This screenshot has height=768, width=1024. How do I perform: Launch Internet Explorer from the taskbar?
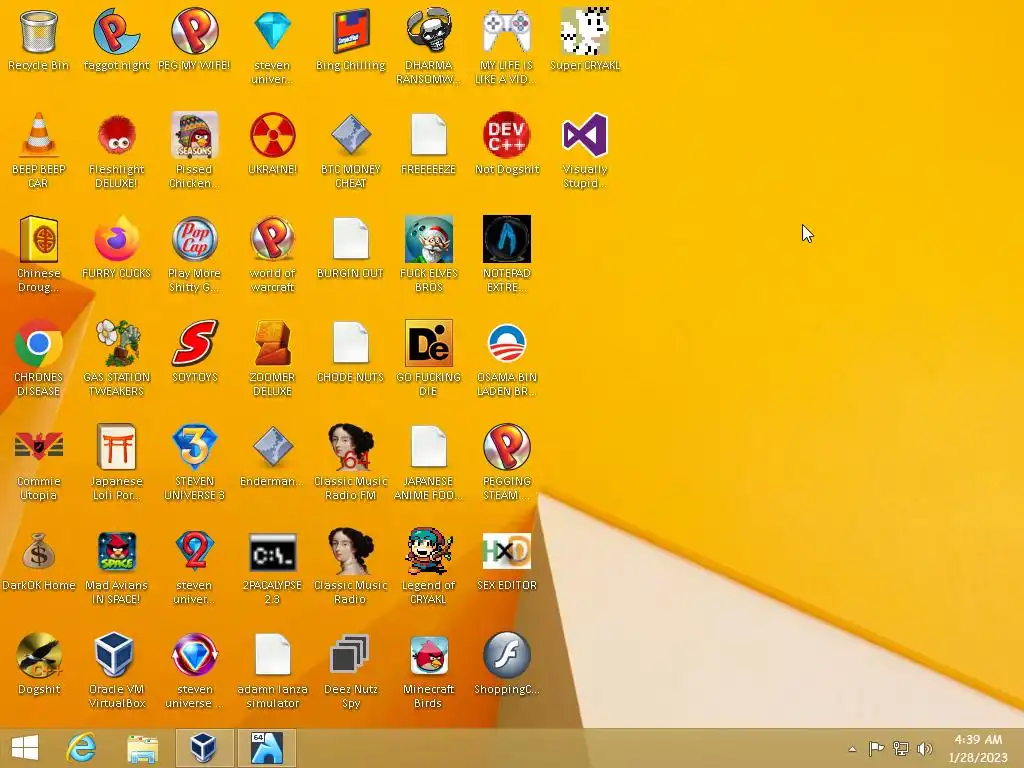click(82, 748)
